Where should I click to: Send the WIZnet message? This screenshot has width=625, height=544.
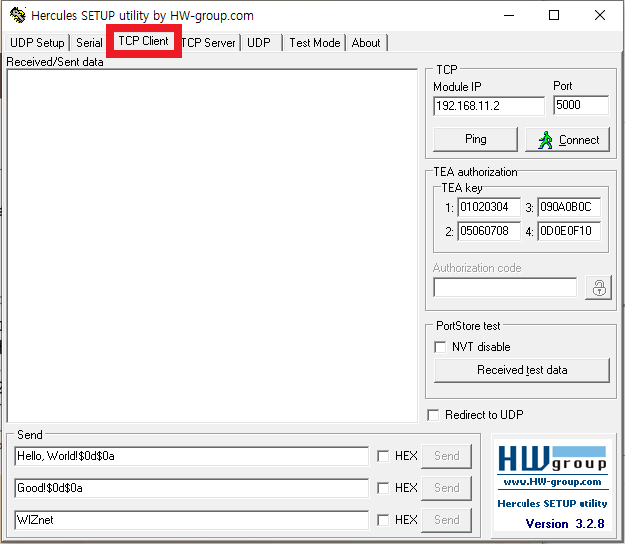[x=446, y=520]
